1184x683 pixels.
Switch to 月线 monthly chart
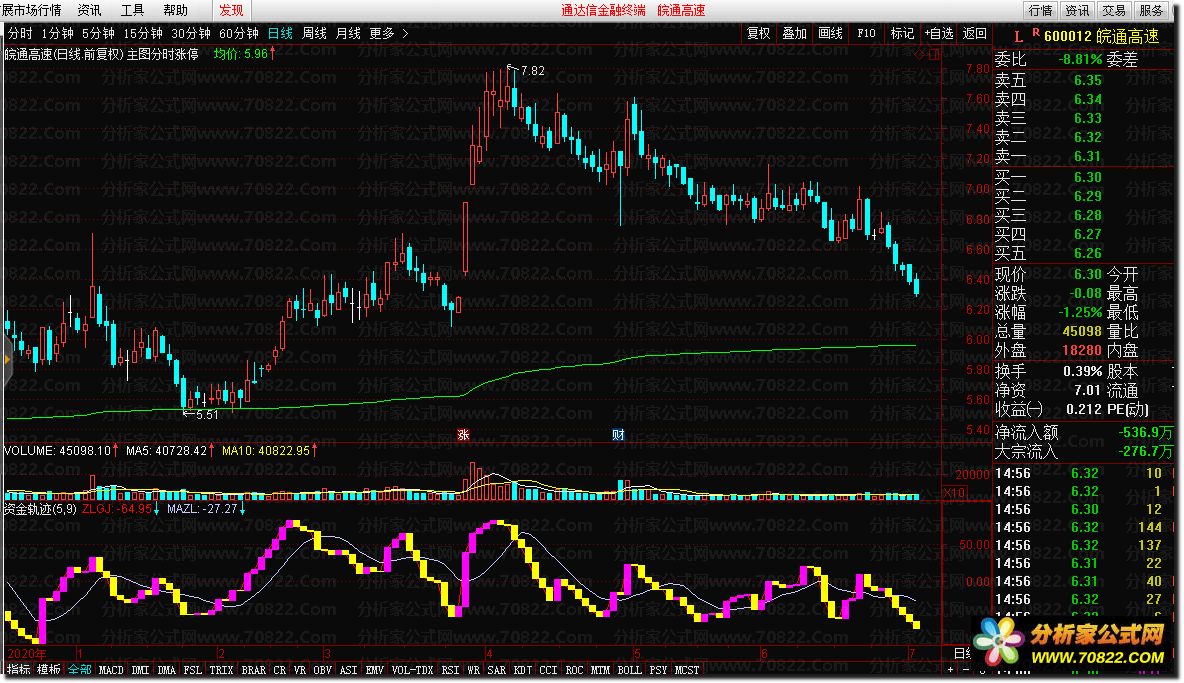tap(348, 33)
